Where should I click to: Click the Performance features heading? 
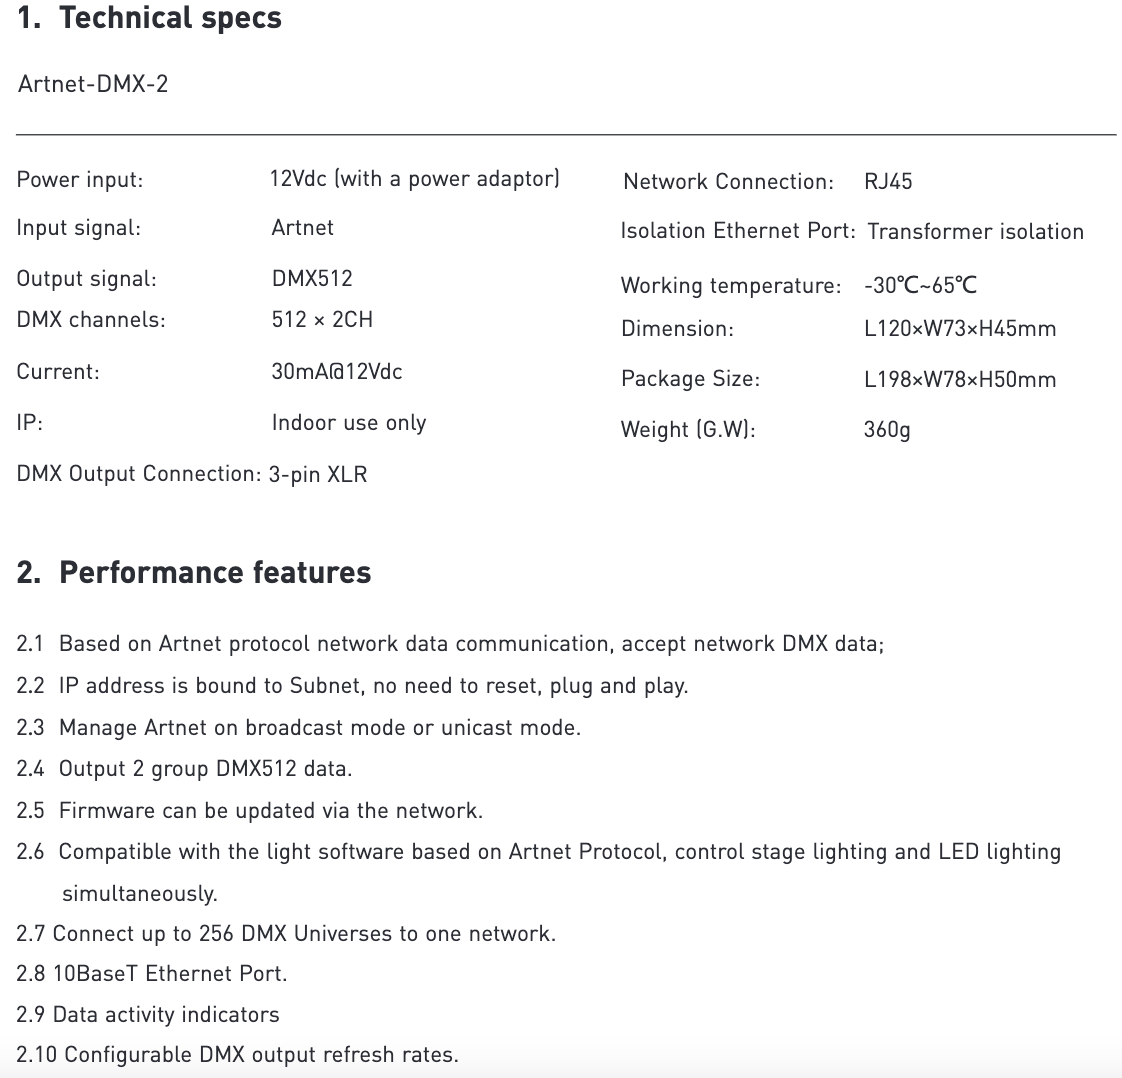click(x=193, y=573)
